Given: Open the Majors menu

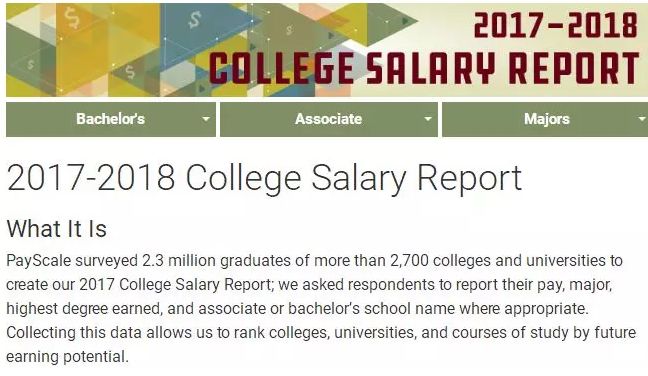Looking at the screenshot, I should pos(546,119).
